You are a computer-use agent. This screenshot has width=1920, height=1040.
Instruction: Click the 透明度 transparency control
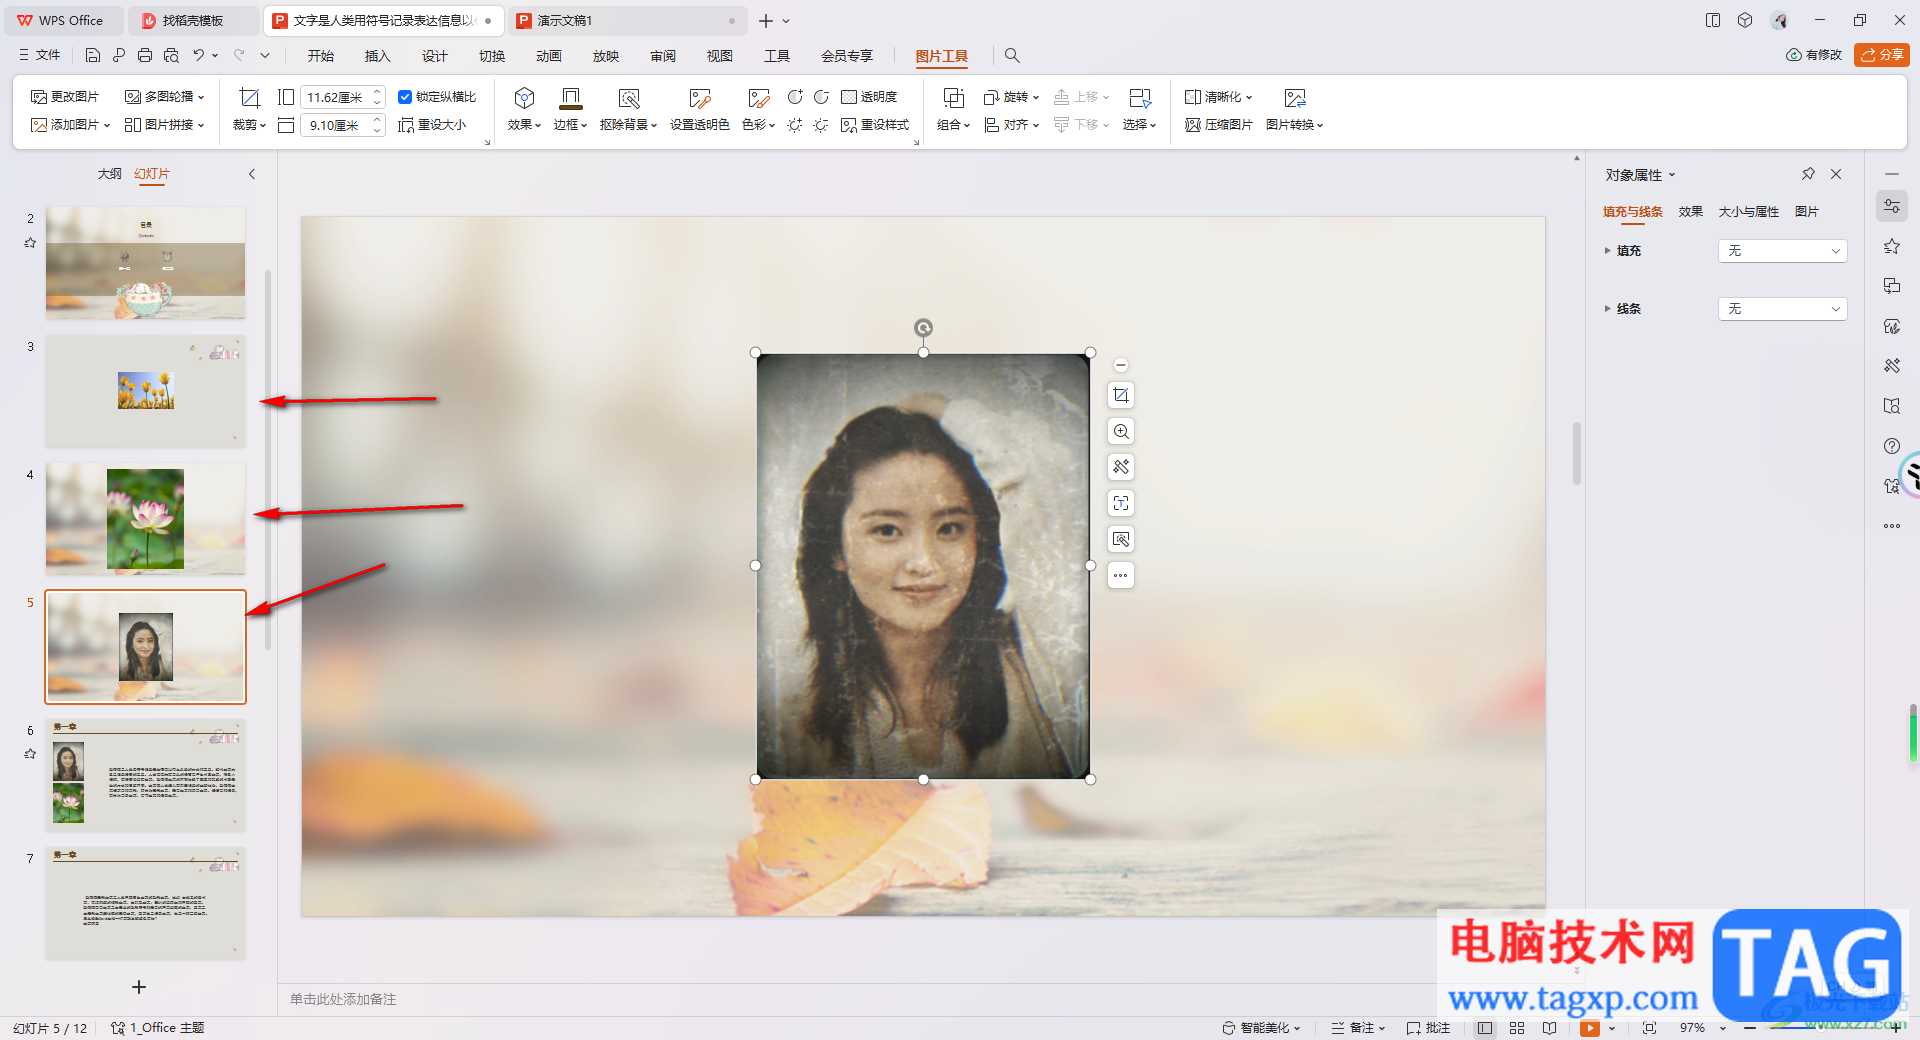coord(869,97)
